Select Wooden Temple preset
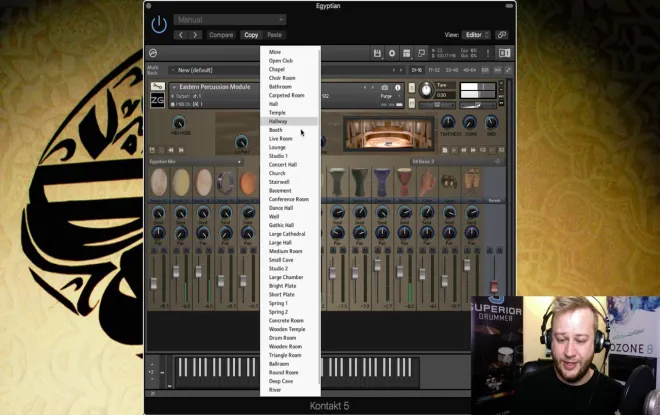660x415 pixels. (x=287, y=329)
